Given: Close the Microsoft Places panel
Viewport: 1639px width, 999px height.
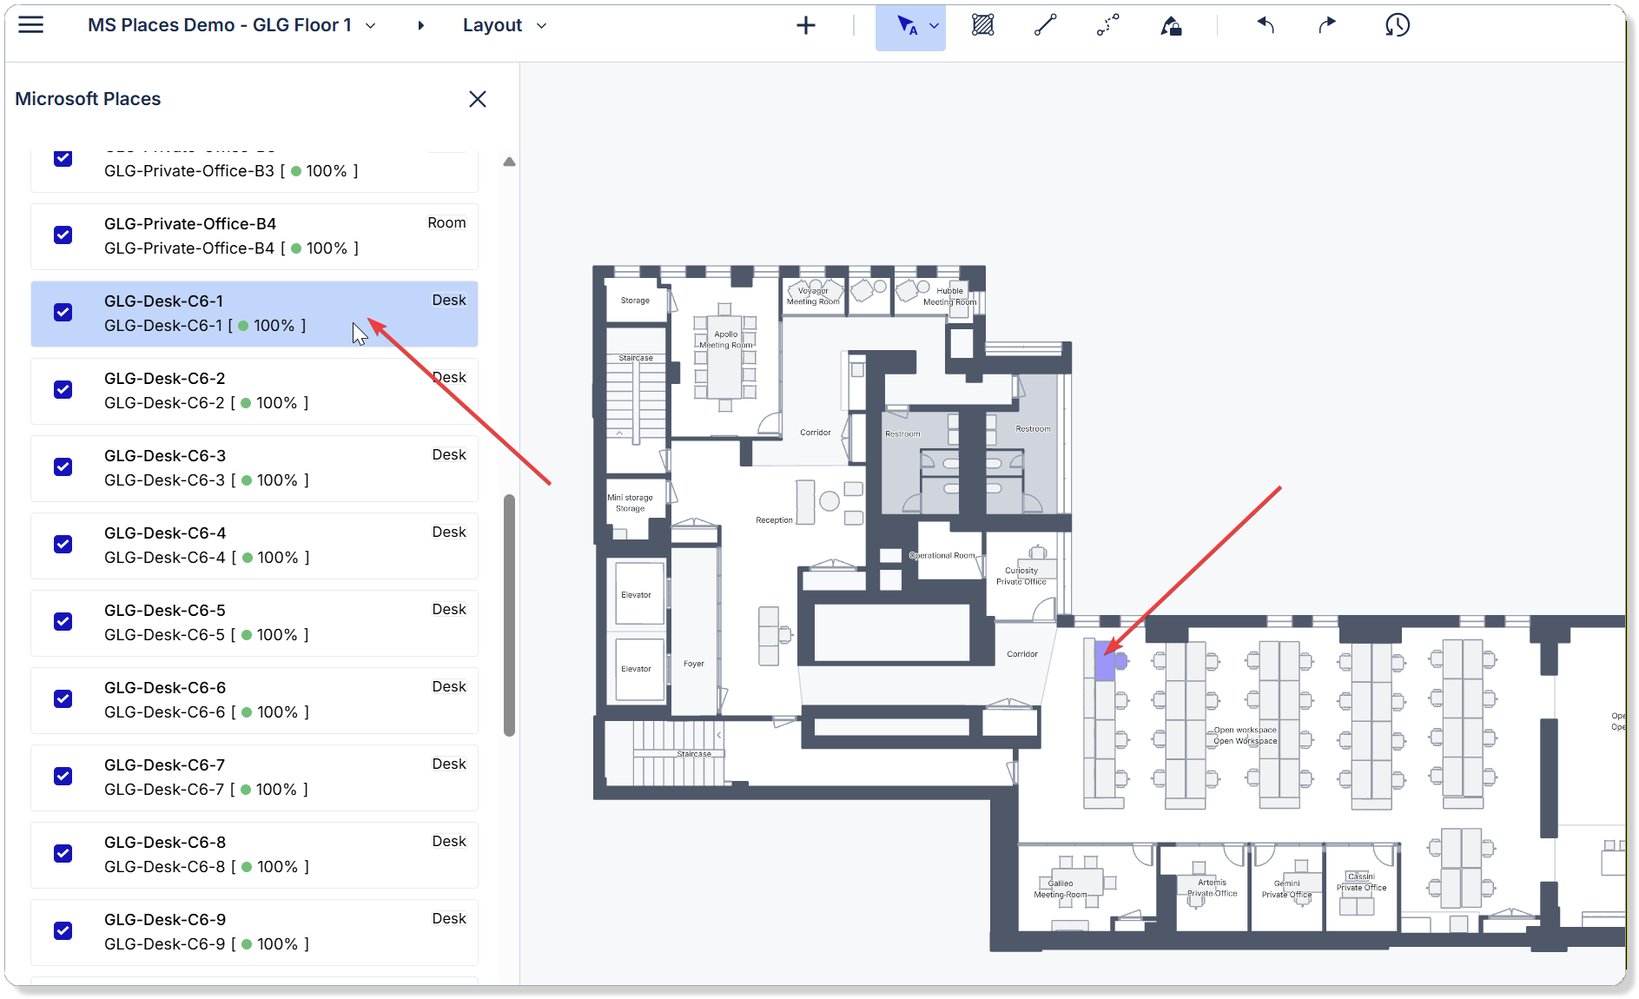Looking at the screenshot, I should pos(478,99).
